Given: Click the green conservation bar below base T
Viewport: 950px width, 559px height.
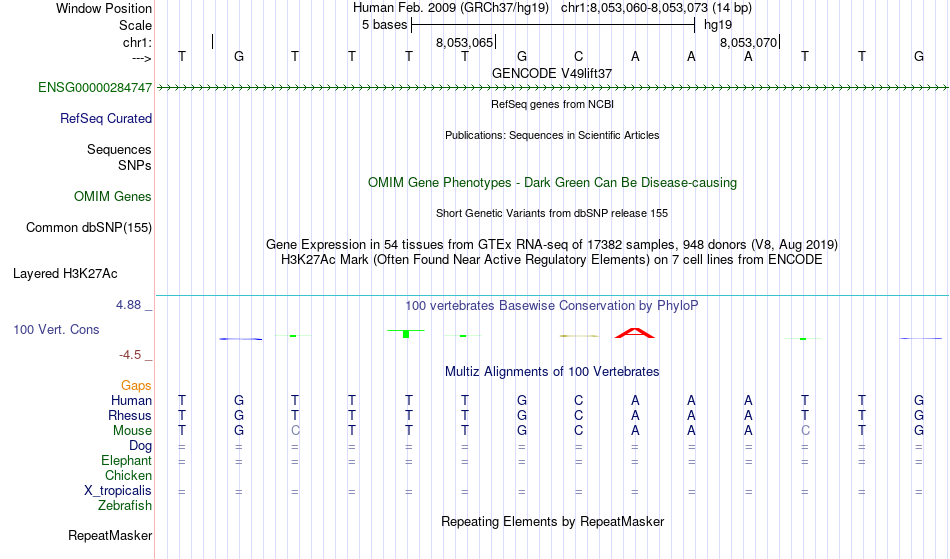Looking at the screenshot, I should click(x=406, y=333).
